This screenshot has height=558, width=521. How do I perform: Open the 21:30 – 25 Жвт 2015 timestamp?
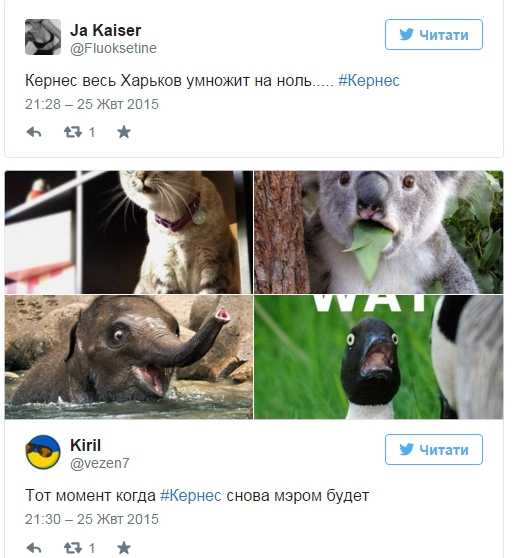click(92, 519)
